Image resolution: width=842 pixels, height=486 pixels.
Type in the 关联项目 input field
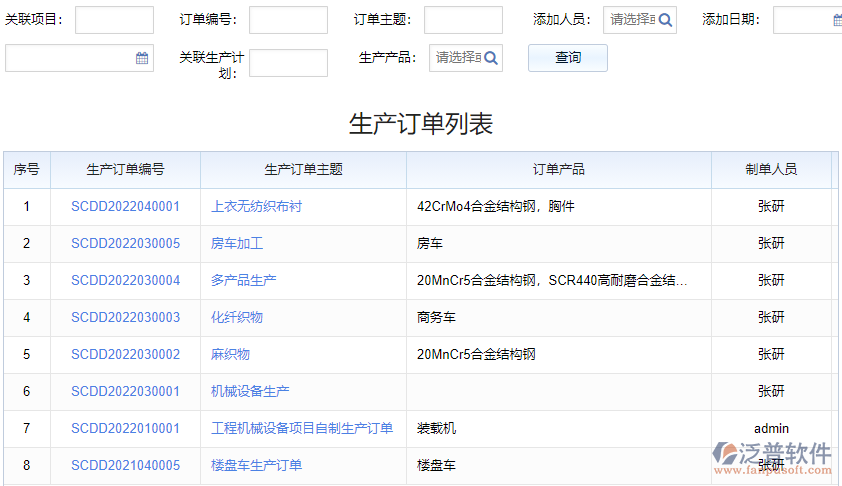click(114, 20)
